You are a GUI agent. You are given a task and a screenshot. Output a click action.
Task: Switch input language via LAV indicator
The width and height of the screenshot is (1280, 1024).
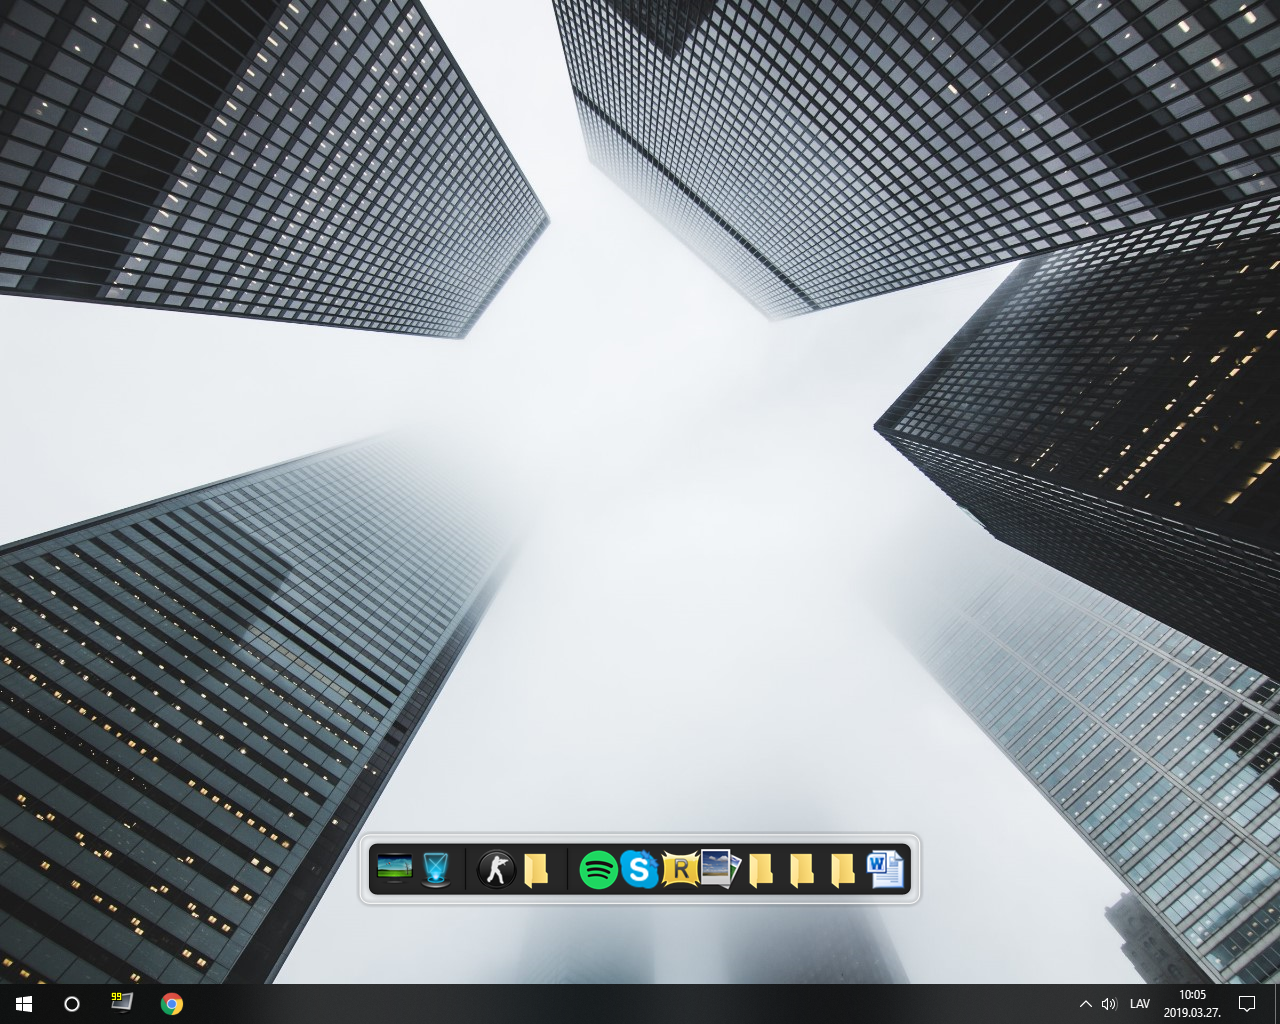click(1140, 1003)
